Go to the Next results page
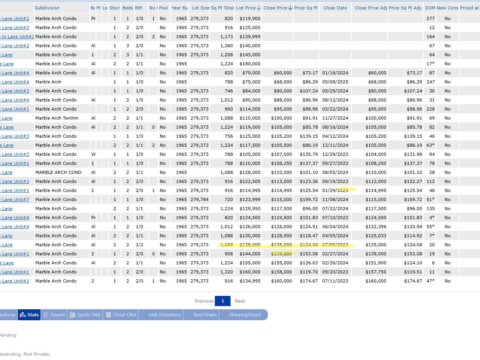This screenshot has height=360, width=480. tap(240, 301)
